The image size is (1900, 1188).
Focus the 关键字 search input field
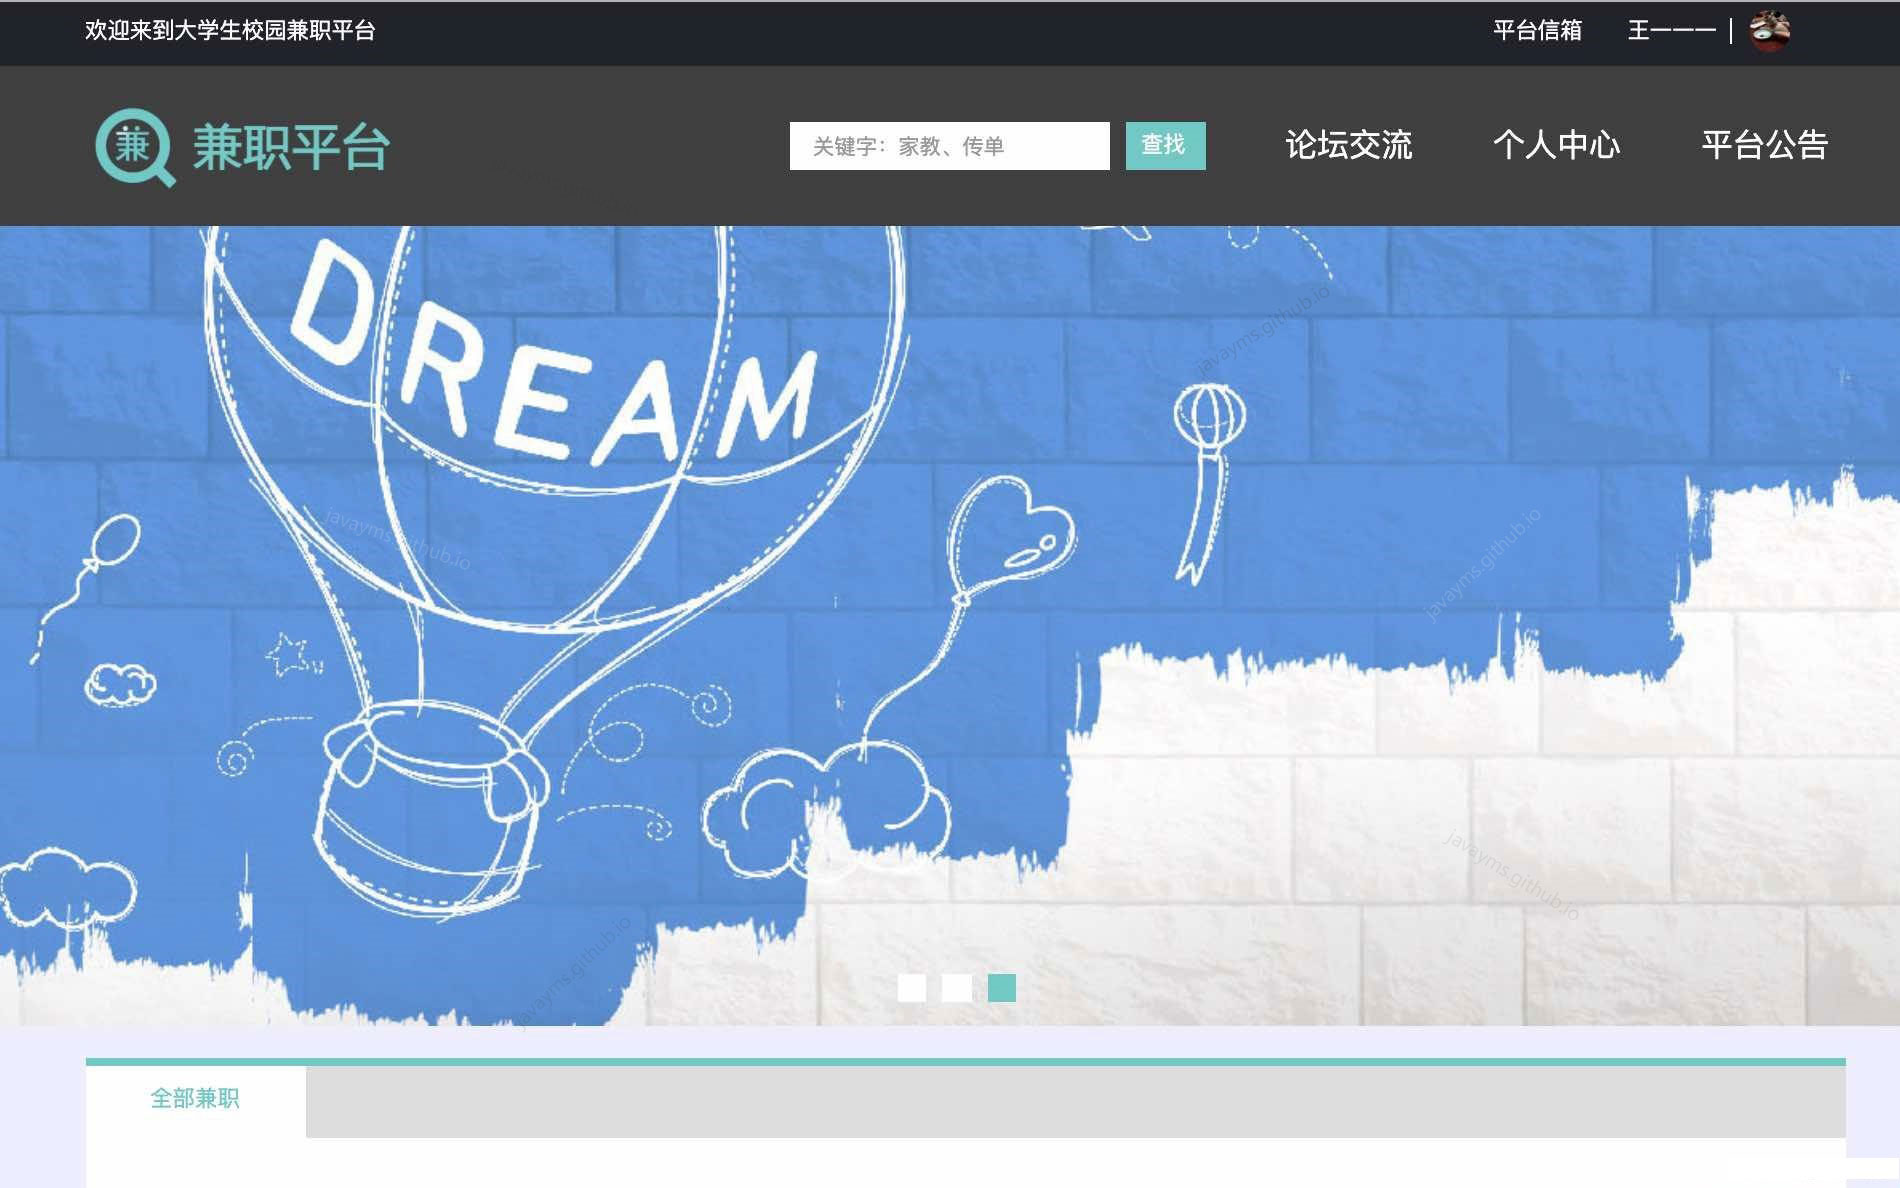(949, 146)
